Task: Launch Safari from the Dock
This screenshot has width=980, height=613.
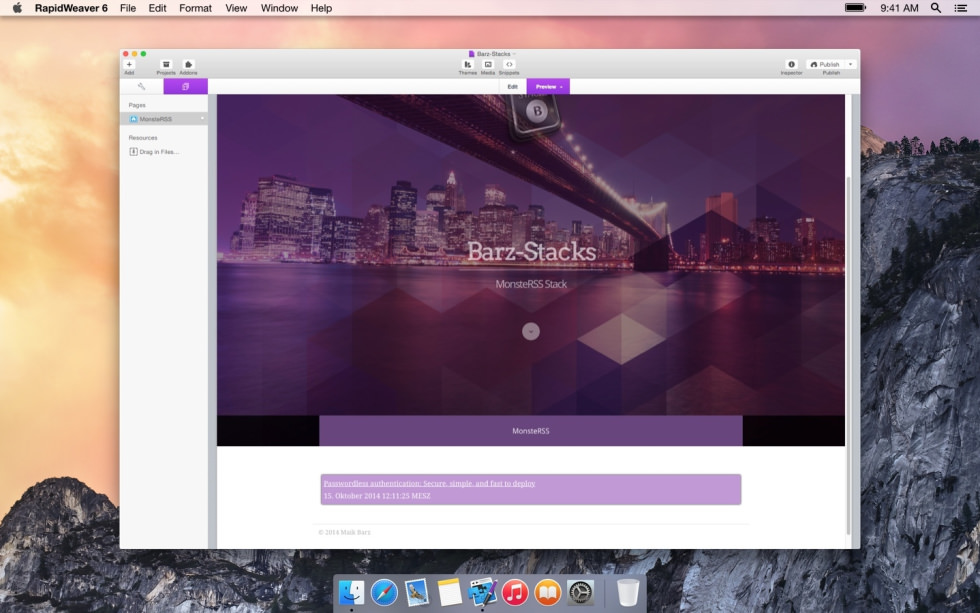Action: pos(384,592)
